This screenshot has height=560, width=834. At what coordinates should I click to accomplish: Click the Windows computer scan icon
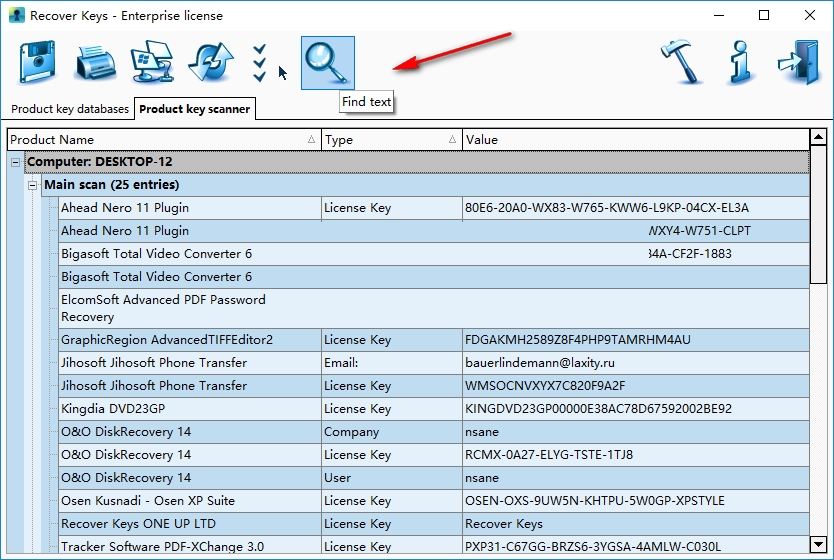pyautogui.click(x=152, y=63)
